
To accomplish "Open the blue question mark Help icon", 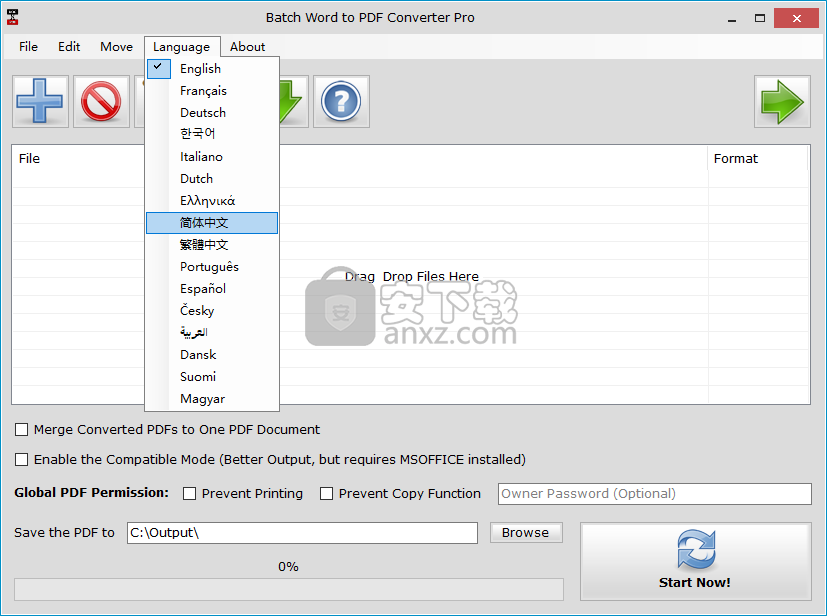I will coord(341,101).
